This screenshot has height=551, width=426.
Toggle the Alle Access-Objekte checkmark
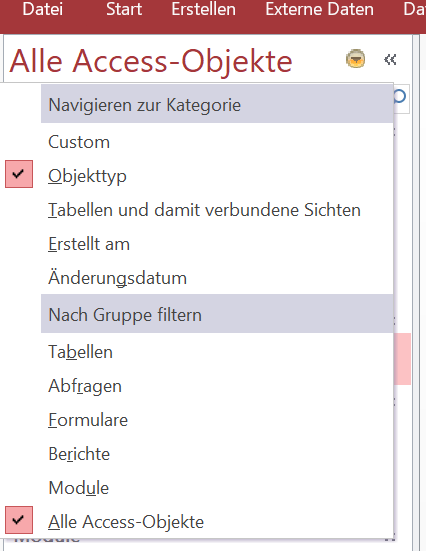19,520
